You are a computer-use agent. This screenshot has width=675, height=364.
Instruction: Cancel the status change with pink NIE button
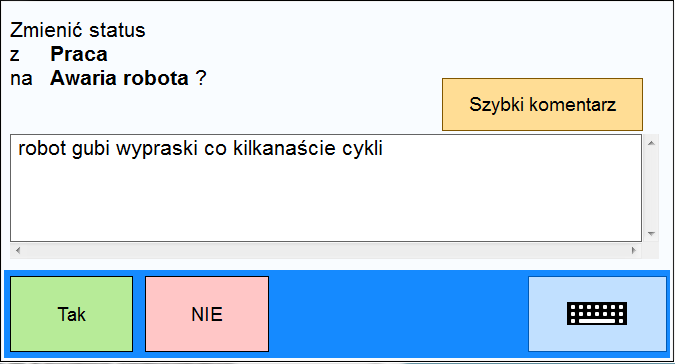coord(207,314)
